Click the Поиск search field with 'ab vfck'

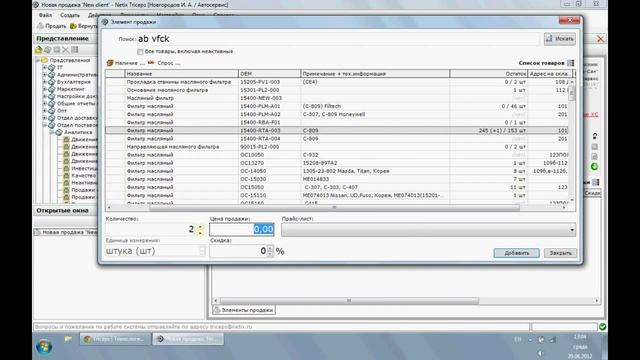337,39
